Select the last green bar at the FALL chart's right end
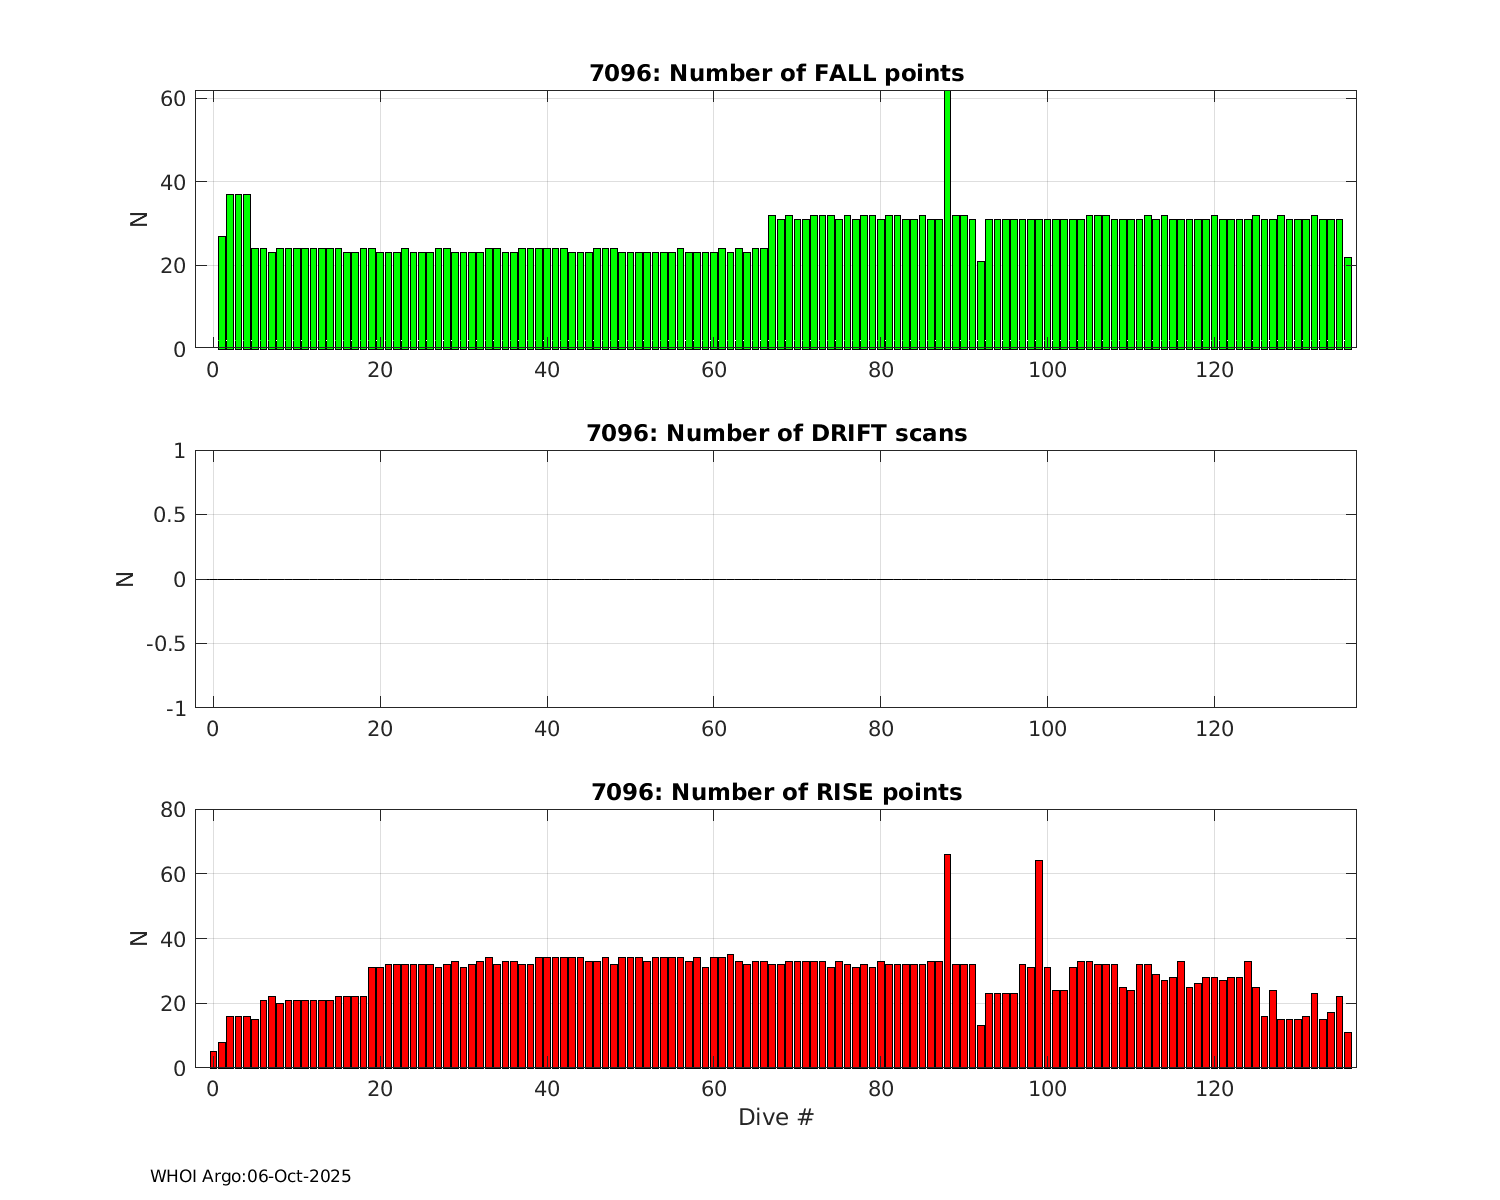1500x1200 pixels. 1348,303
